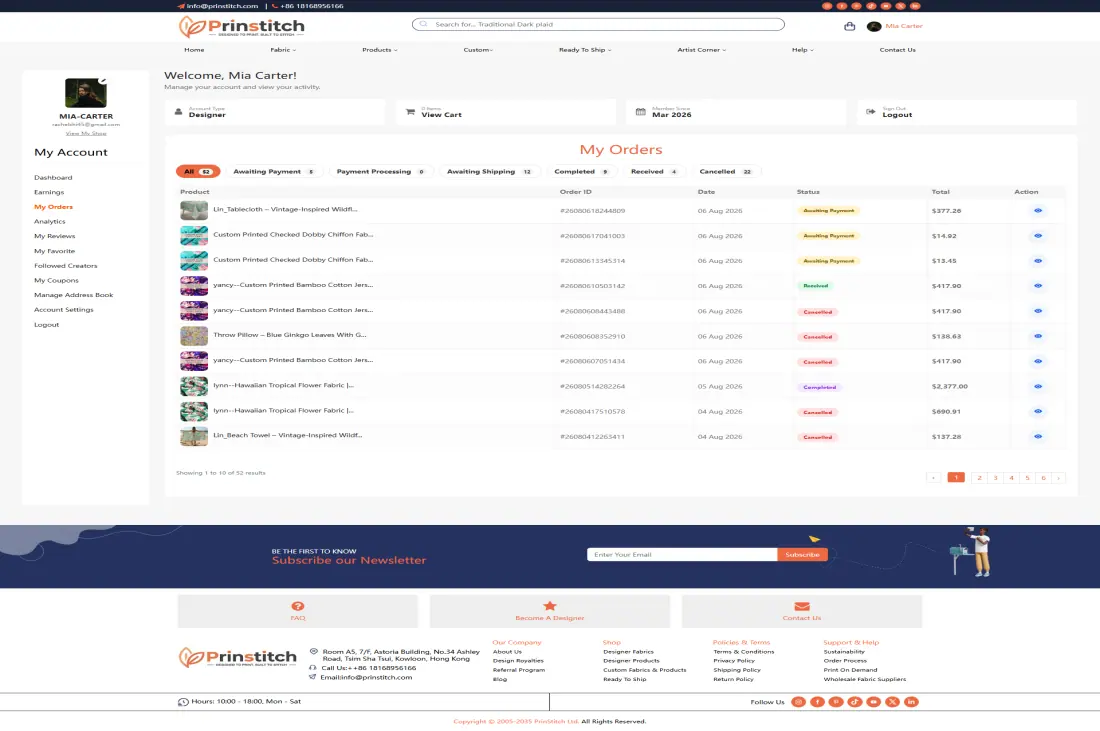
Task: Open Instagram from footer Follow Us
Action: pyautogui.click(x=798, y=702)
